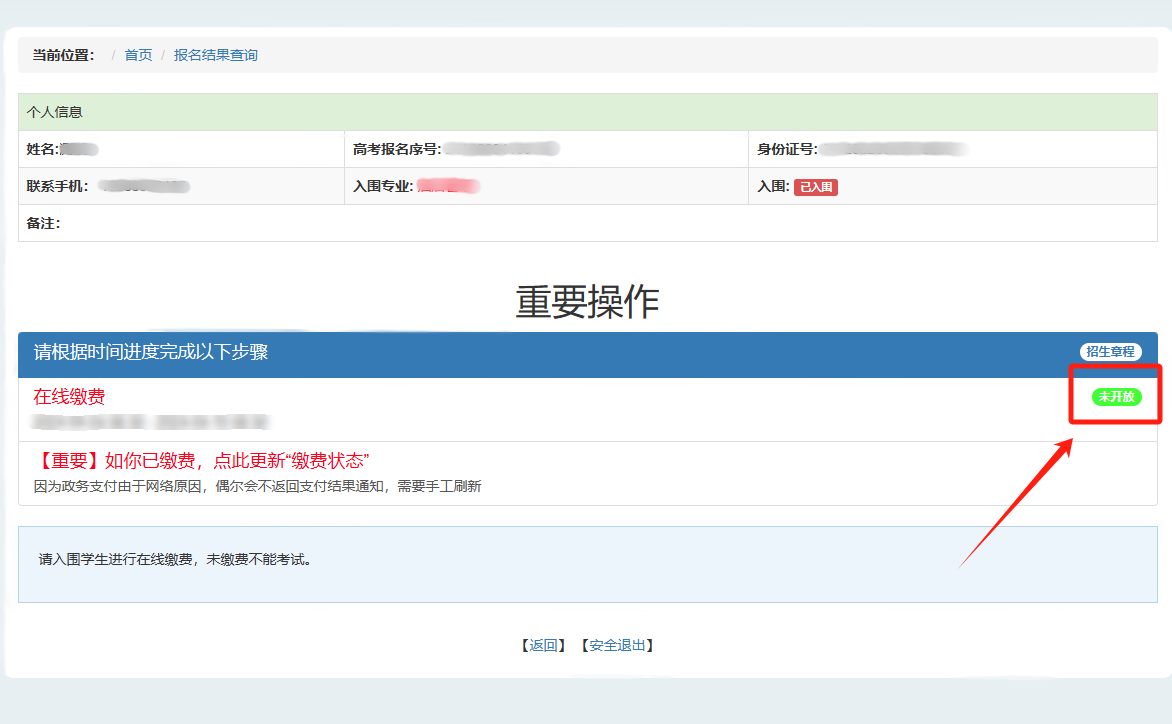Open the 报名结果查询 breadcrumb link

coord(215,55)
